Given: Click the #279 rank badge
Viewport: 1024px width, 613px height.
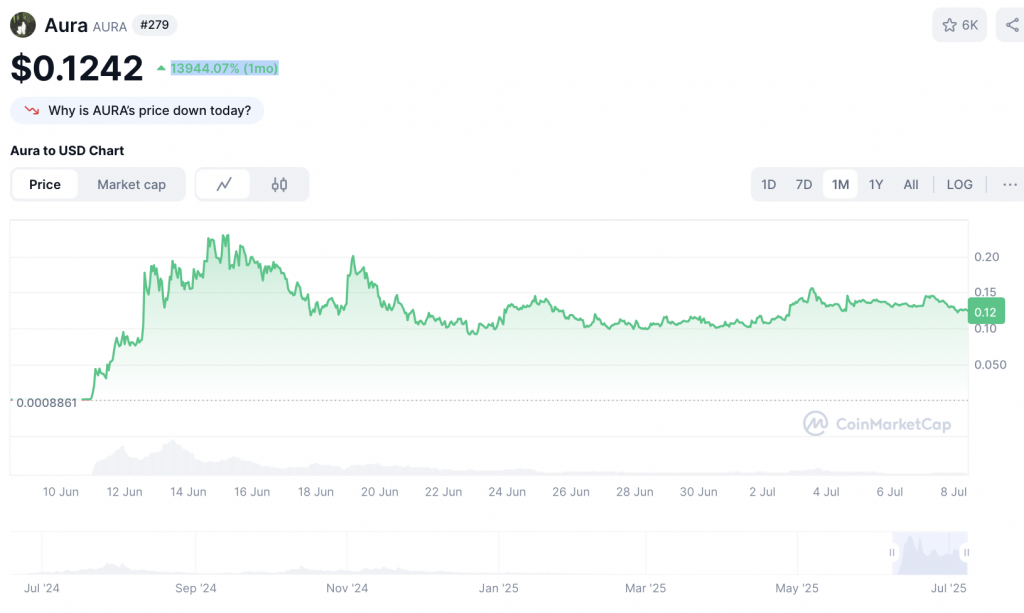Looking at the screenshot, I should [x=155, y=25].
